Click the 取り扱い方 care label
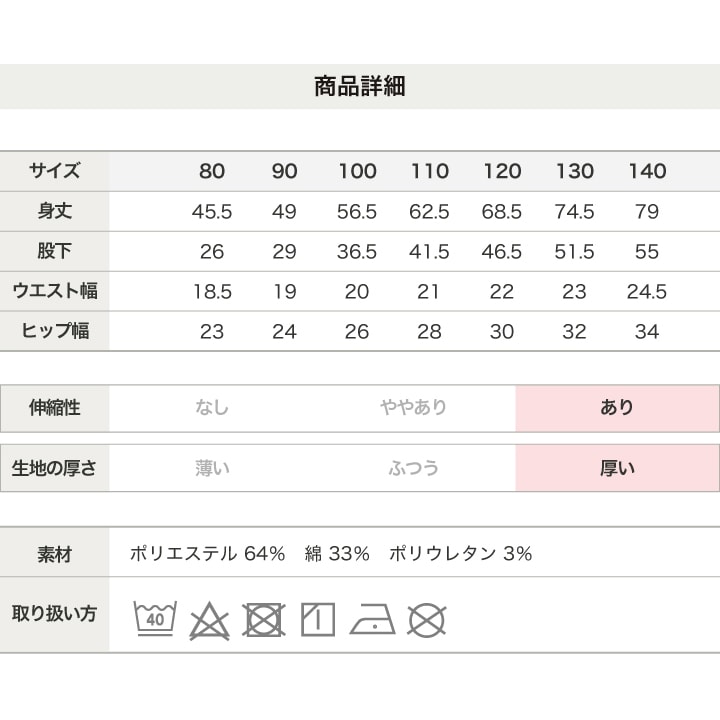This screenshot has height=720, width=720. (55, 613)
